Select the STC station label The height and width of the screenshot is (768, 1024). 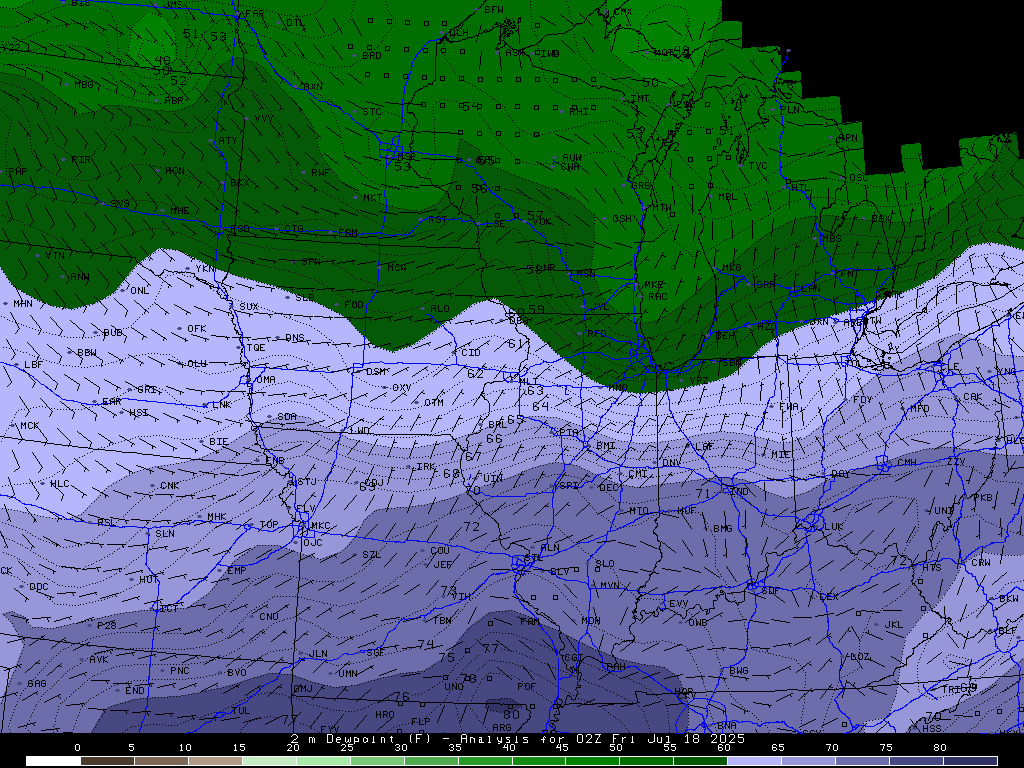tap(372, 112)
